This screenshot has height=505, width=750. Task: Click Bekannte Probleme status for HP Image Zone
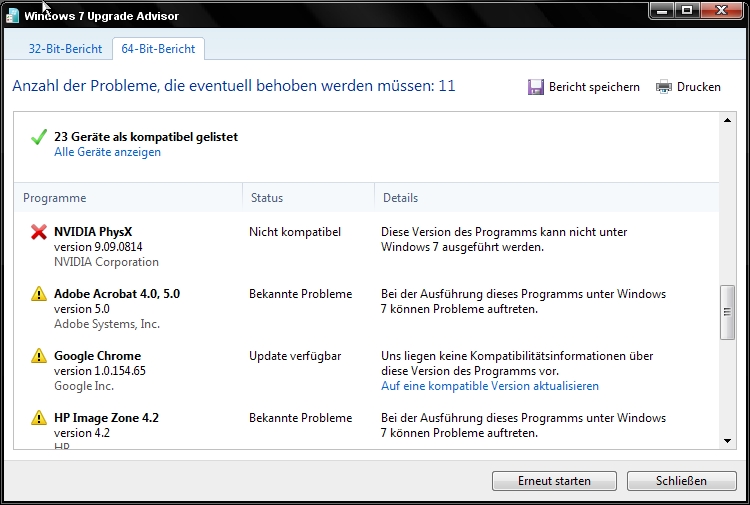(300, 417)
